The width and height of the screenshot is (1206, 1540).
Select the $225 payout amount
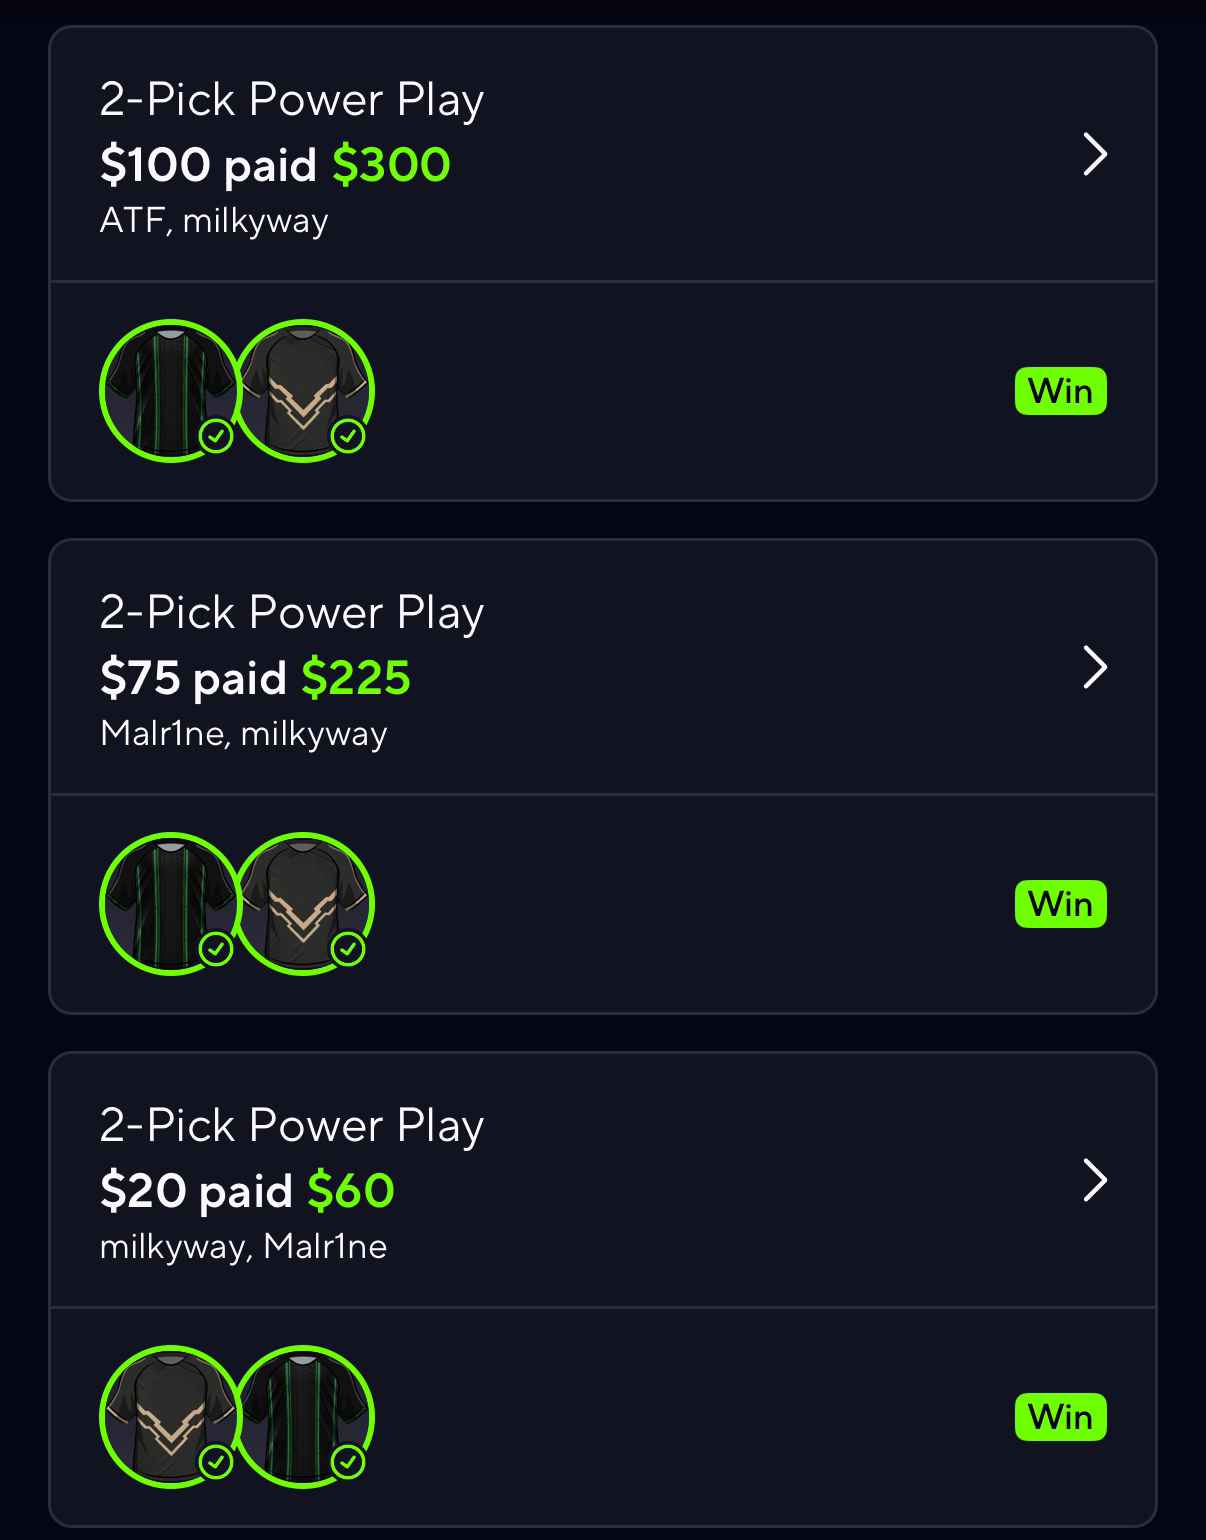(x=356, y=678)
